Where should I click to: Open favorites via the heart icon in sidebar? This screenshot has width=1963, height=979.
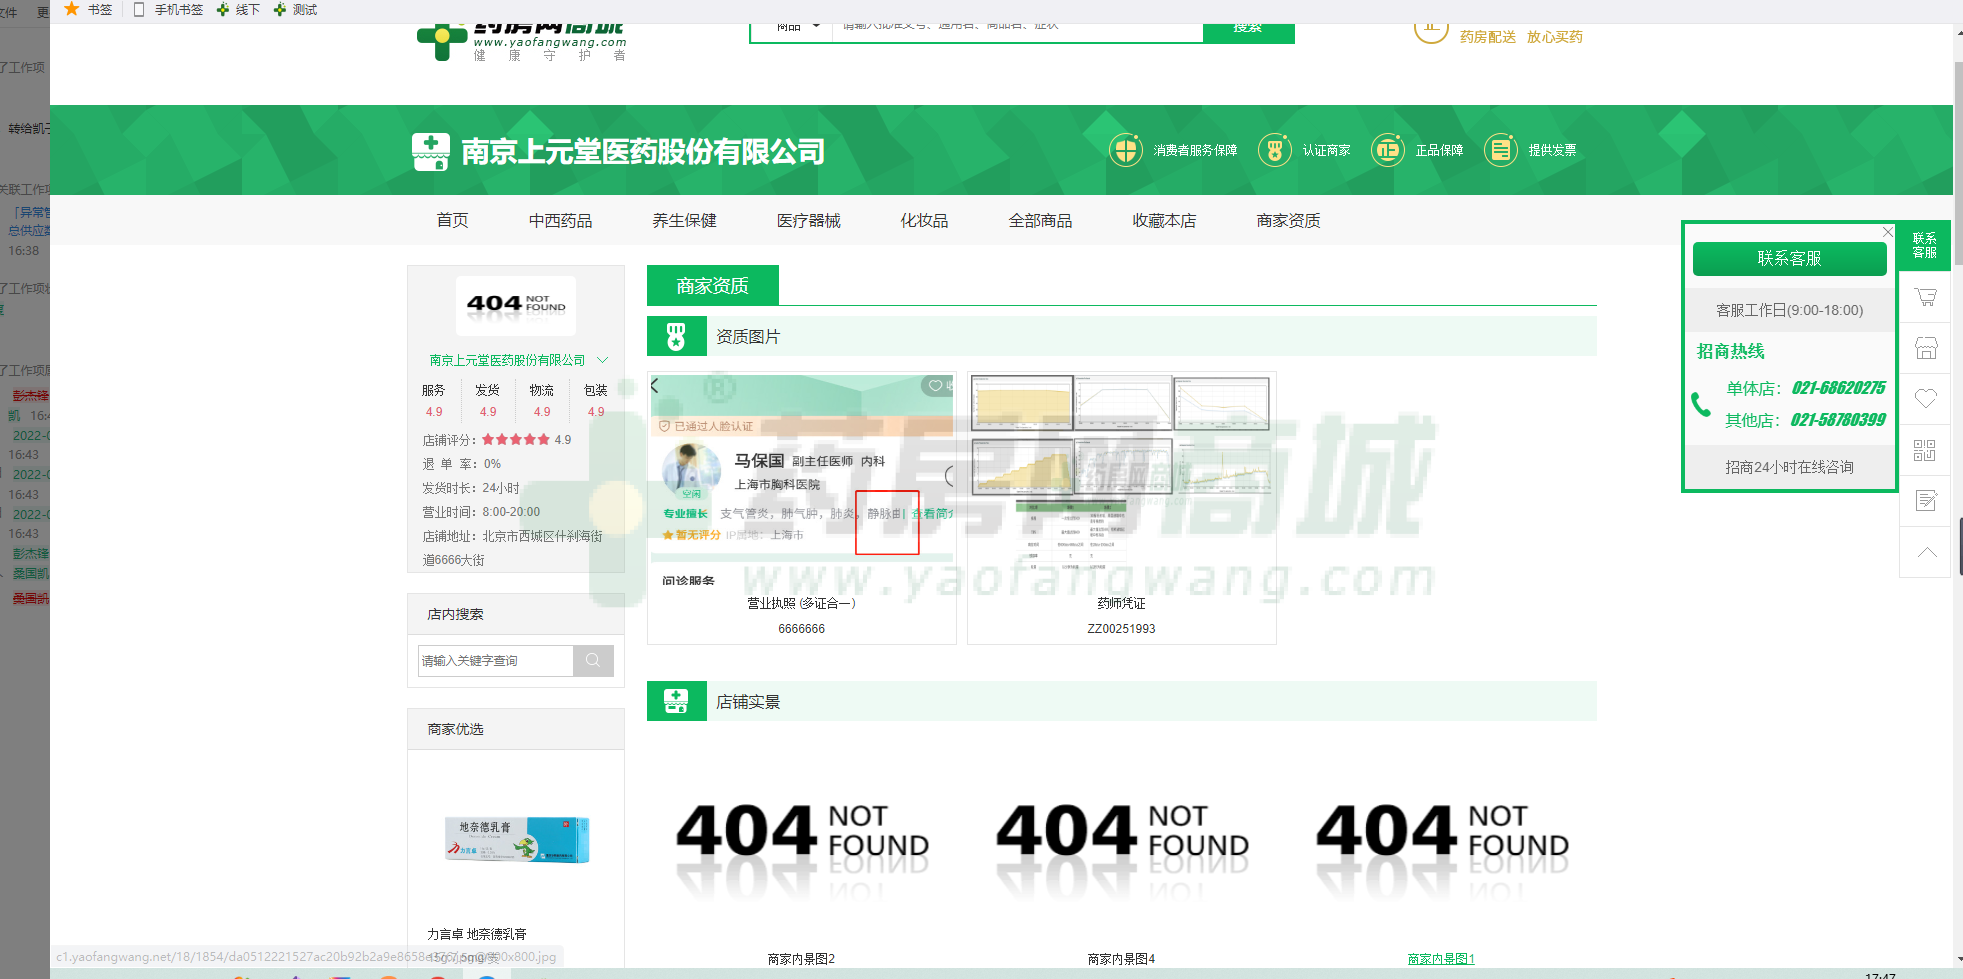click(1925, 399)
